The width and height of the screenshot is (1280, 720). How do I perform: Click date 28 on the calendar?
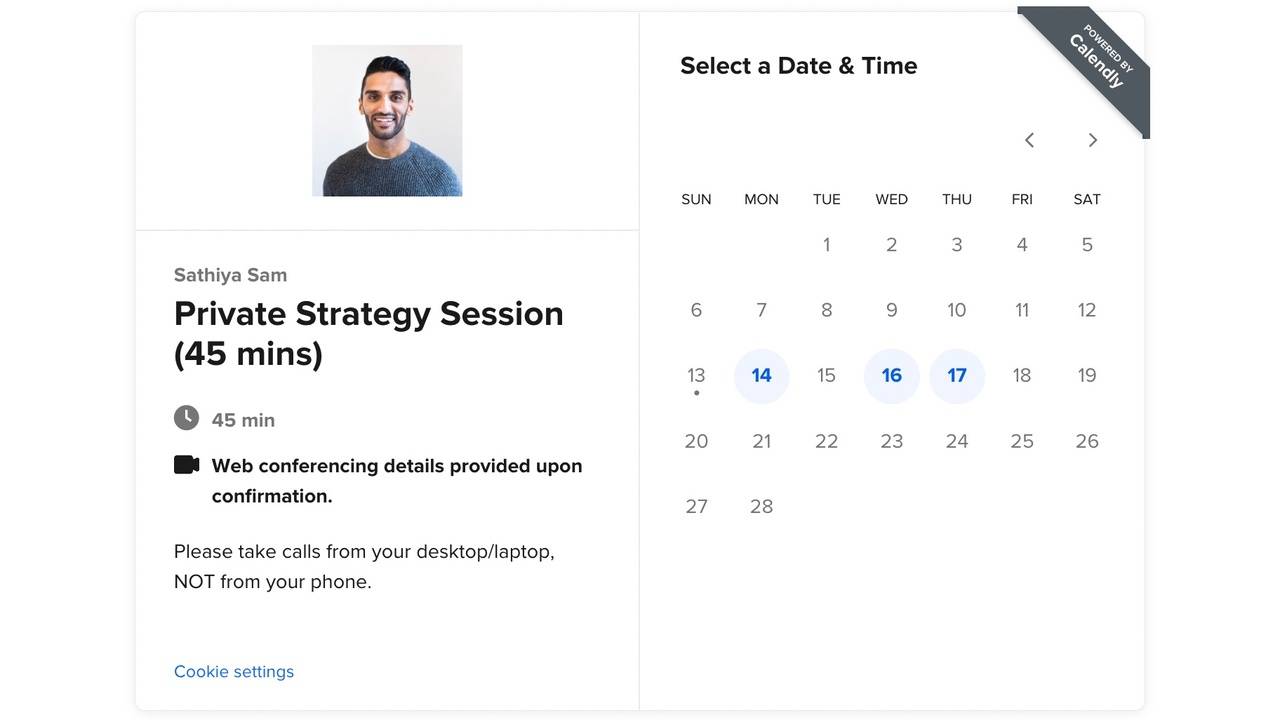click(x=761, y=507)
